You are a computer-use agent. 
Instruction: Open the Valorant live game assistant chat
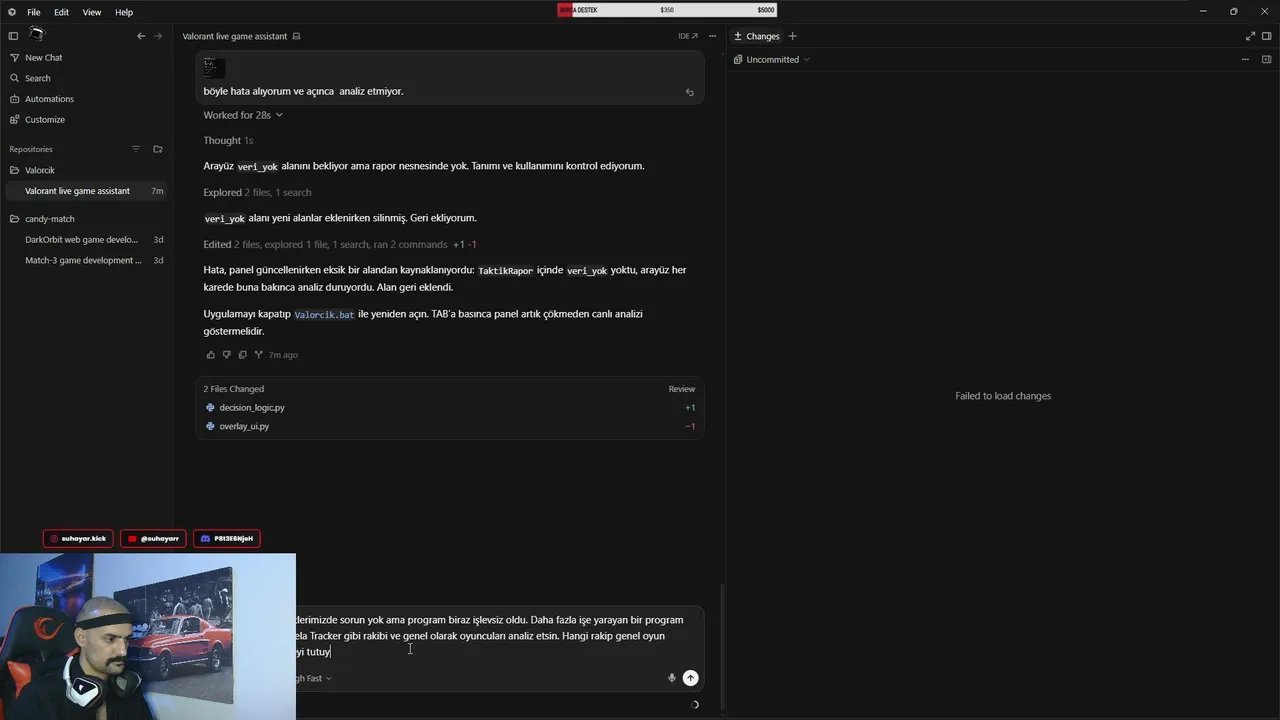pos(87,191)
